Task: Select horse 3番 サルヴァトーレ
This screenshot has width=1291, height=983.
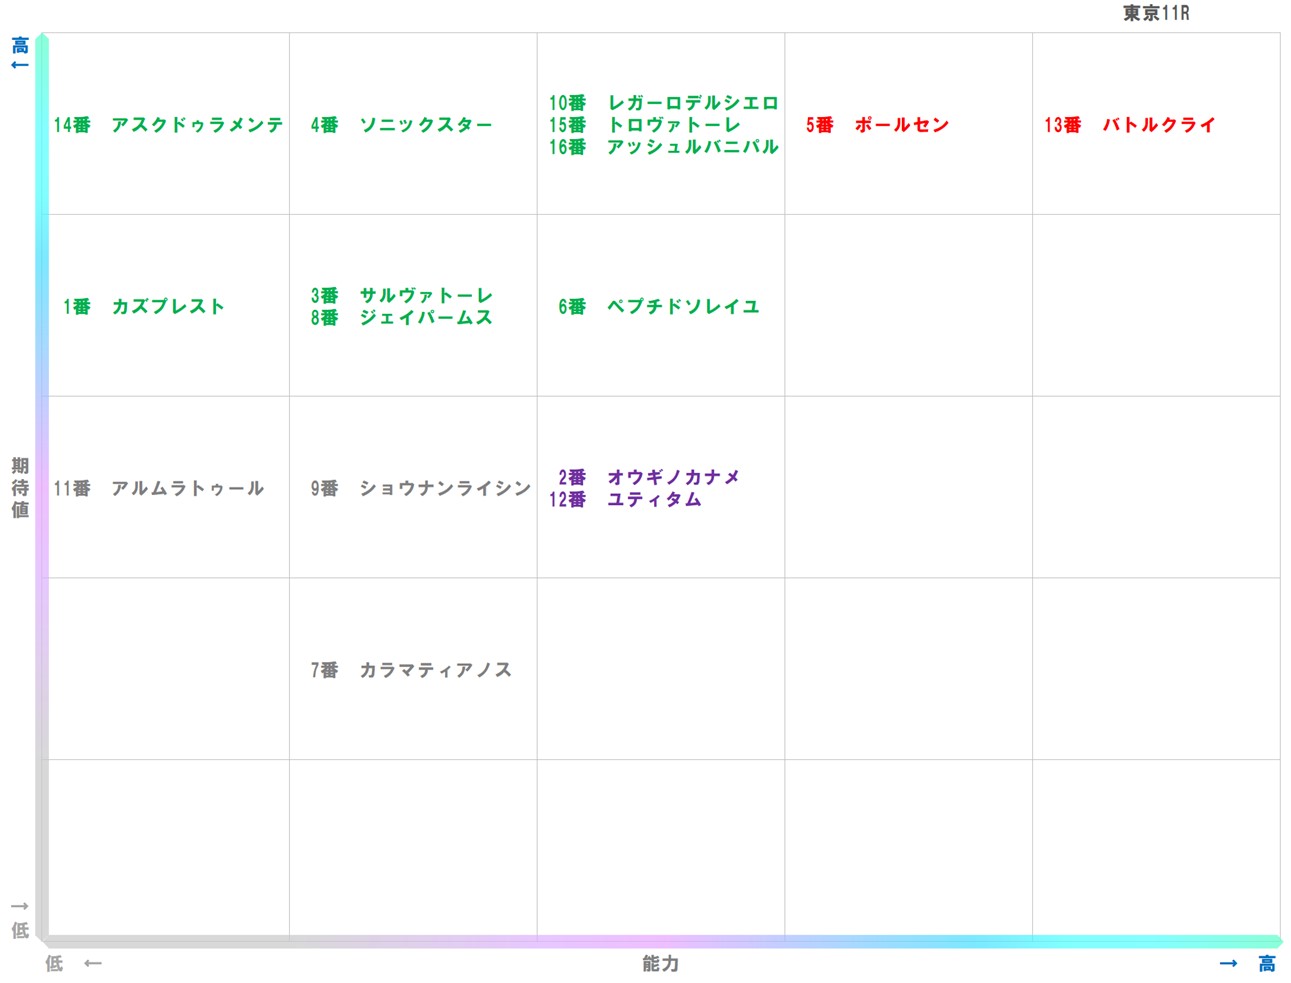Action: 400,296
